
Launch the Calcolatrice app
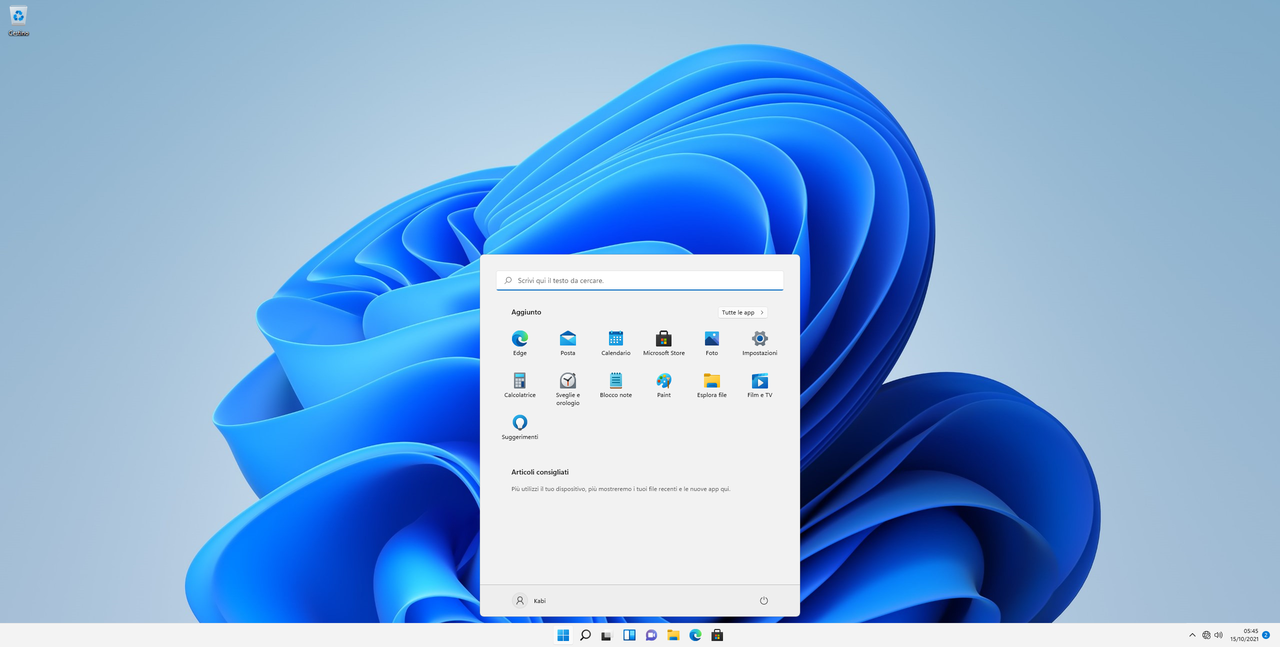click(520, 385)
